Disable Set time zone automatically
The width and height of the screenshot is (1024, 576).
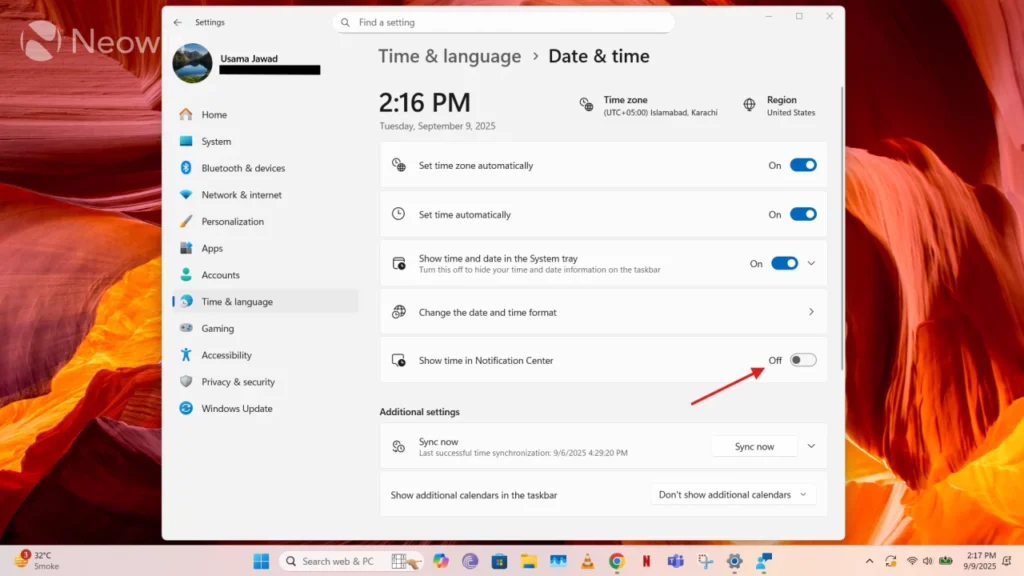803,165
